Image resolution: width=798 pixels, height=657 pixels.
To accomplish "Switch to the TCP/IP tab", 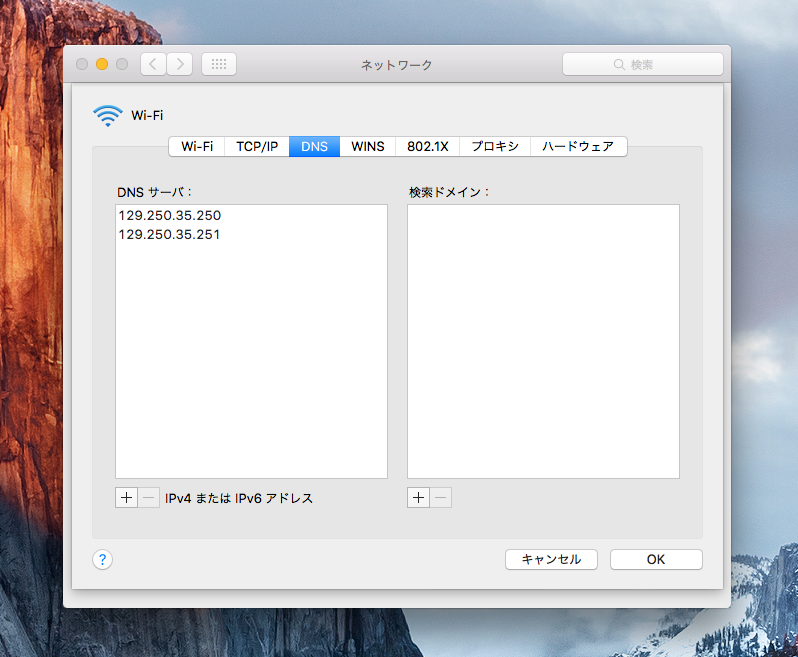I will tap(257, 147).
